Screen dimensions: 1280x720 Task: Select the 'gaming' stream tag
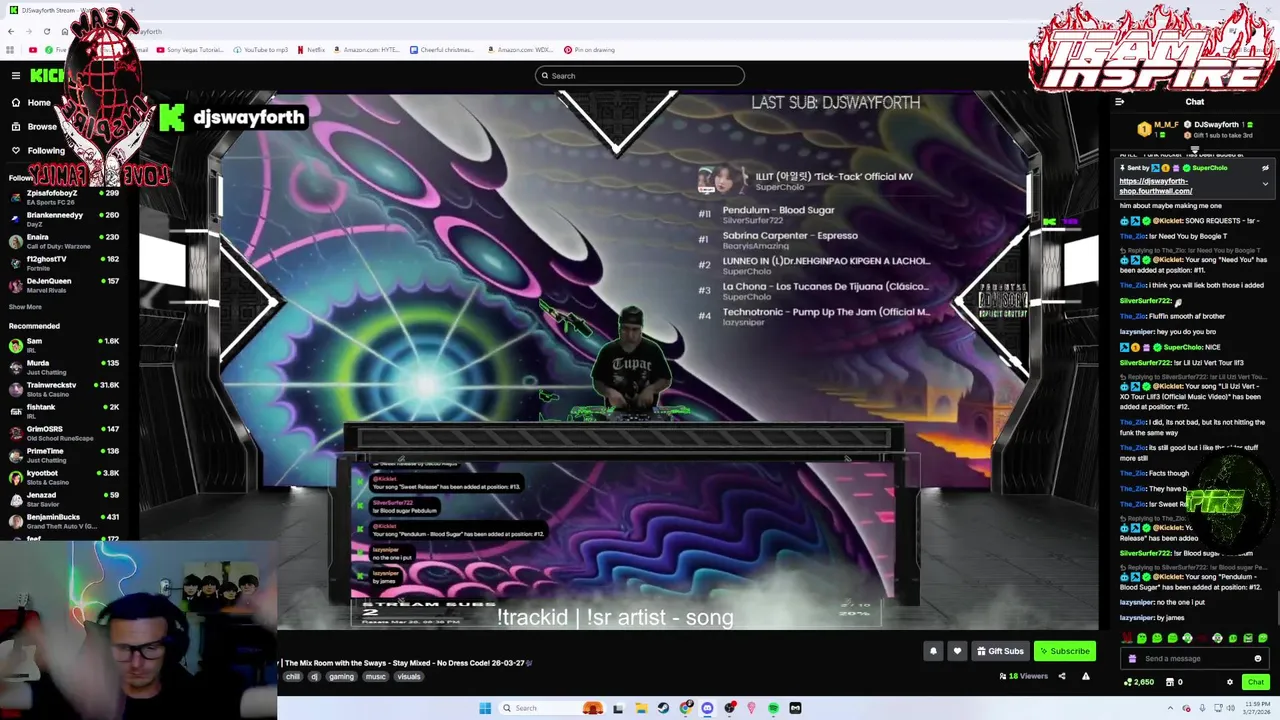point(342,677)
